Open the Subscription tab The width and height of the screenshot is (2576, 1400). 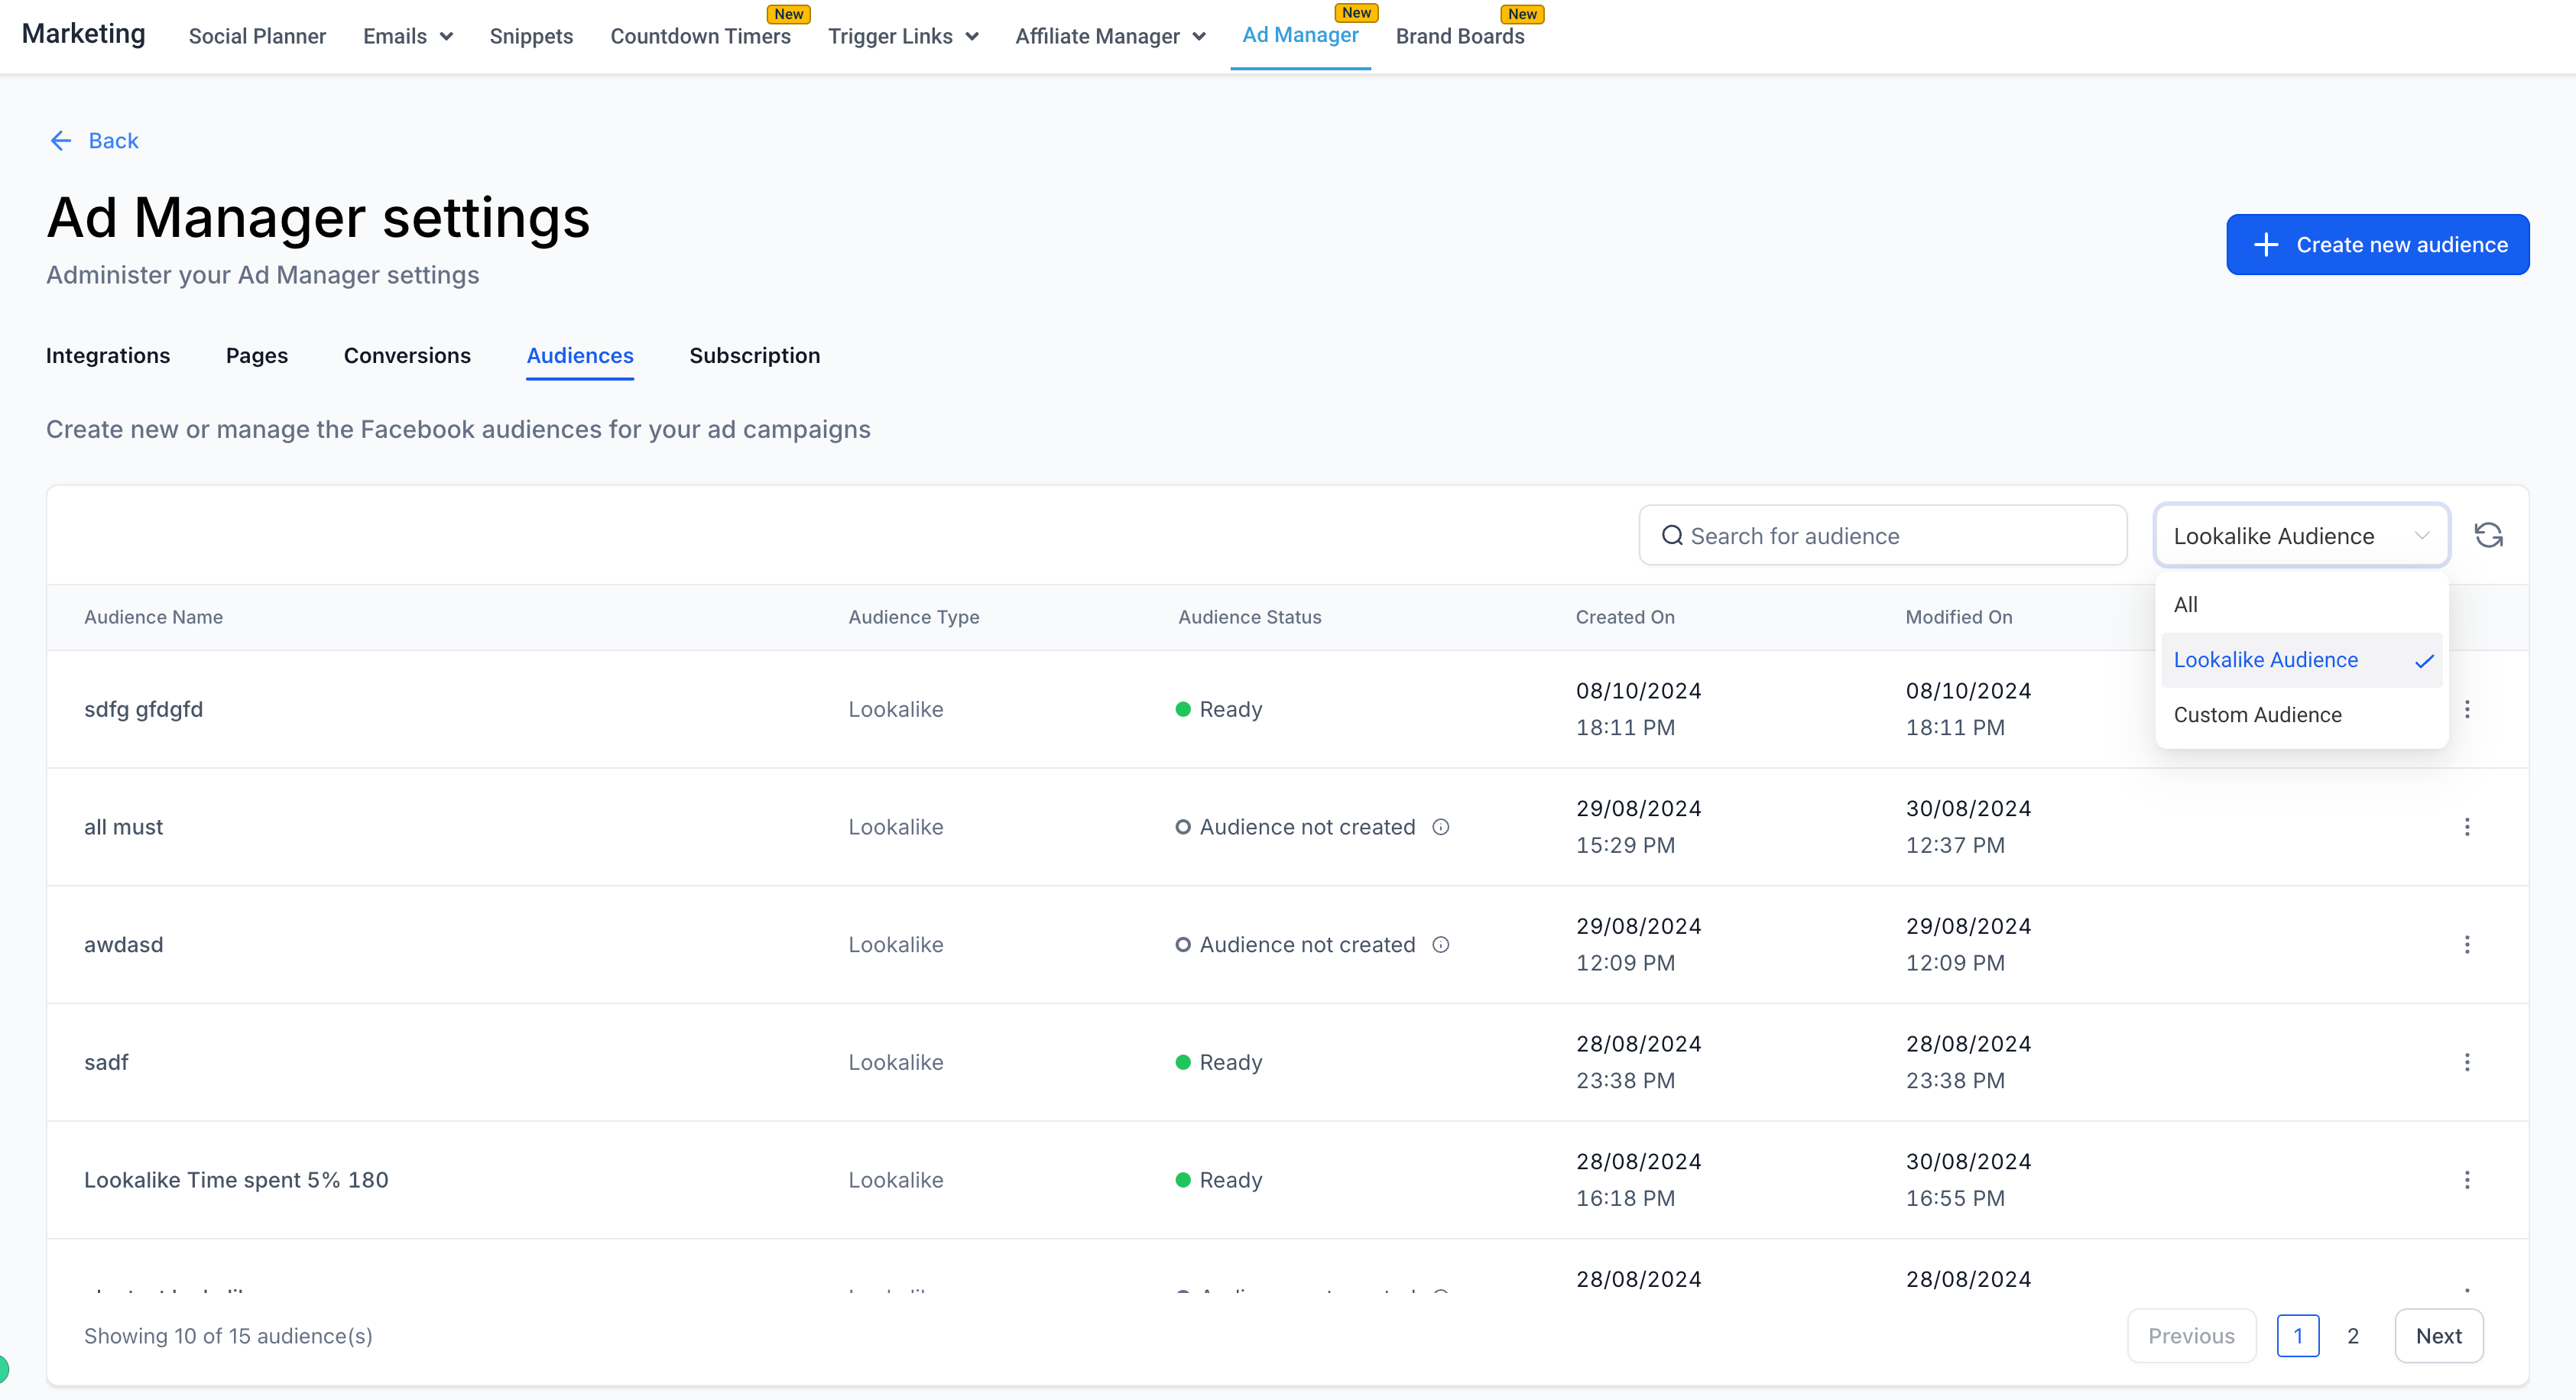point(755,356)
